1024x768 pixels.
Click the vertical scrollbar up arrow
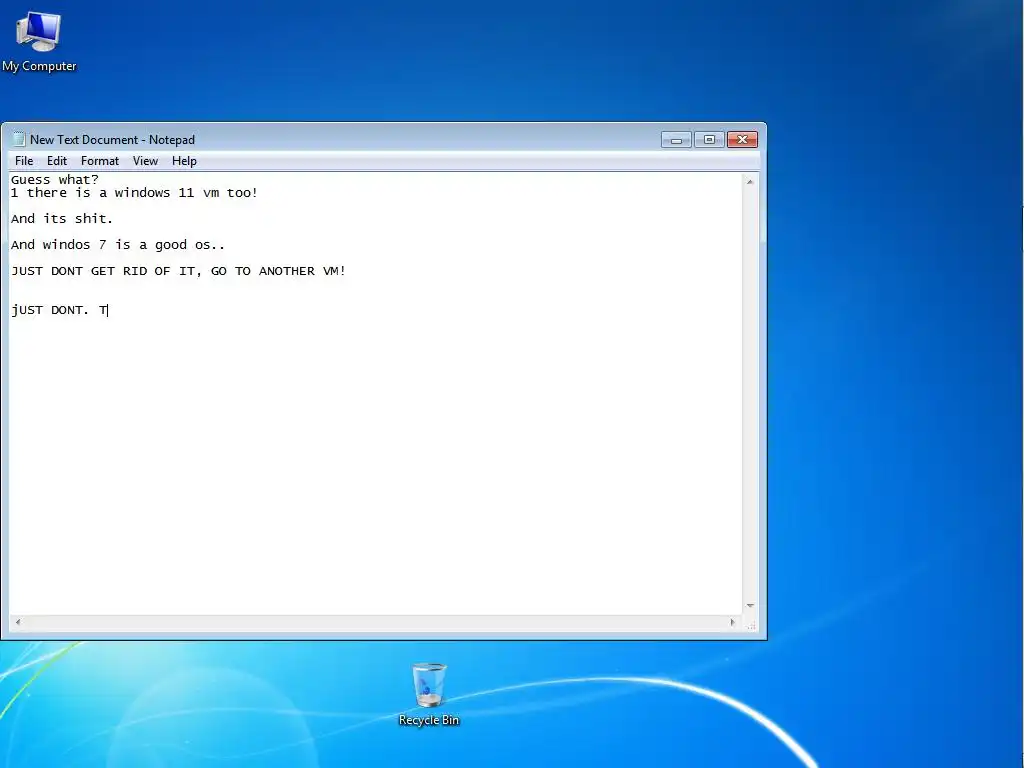point(750,182)
